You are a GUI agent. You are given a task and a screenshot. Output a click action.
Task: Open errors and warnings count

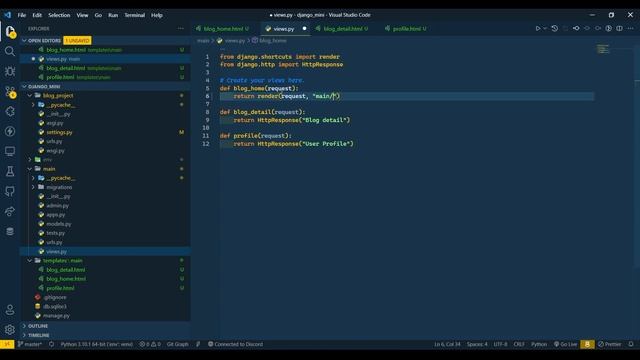(x=150, y=344)
